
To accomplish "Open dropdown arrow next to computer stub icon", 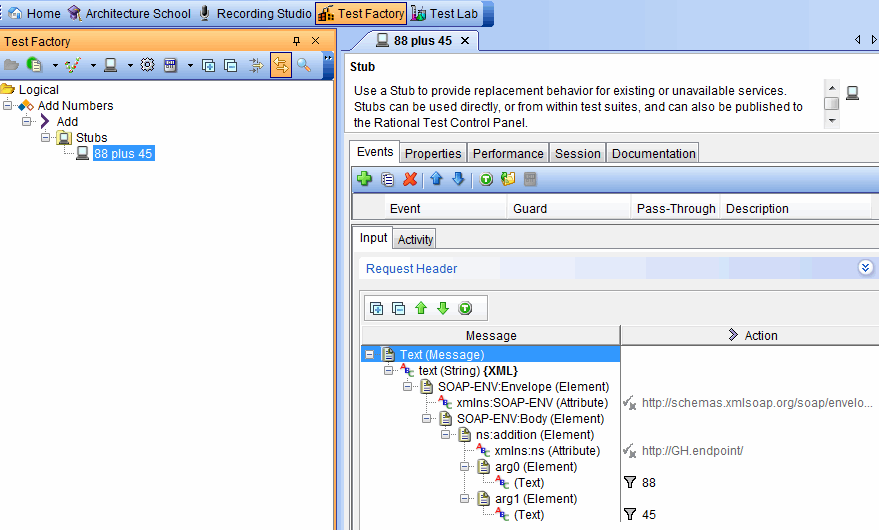I will click(x=130, y=66).
